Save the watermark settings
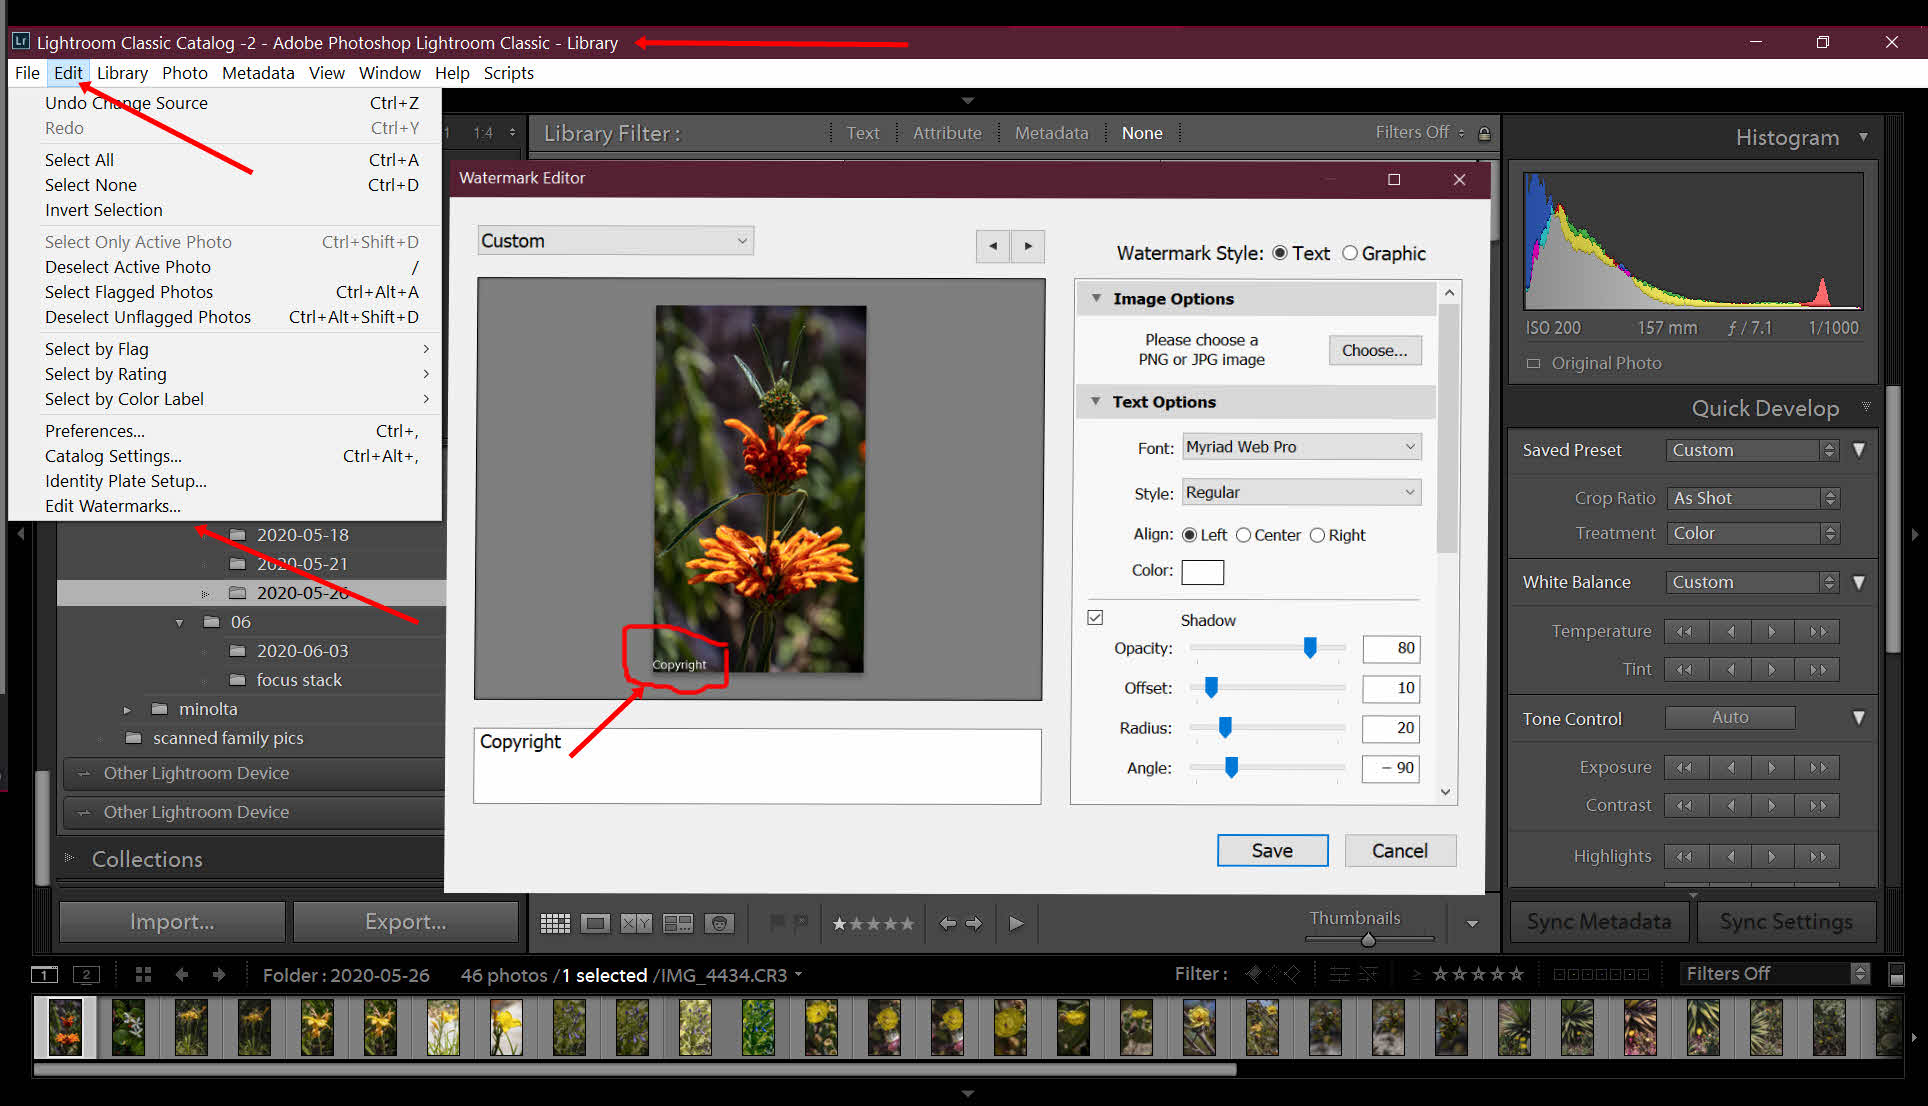 click(x=1271, y=850)
